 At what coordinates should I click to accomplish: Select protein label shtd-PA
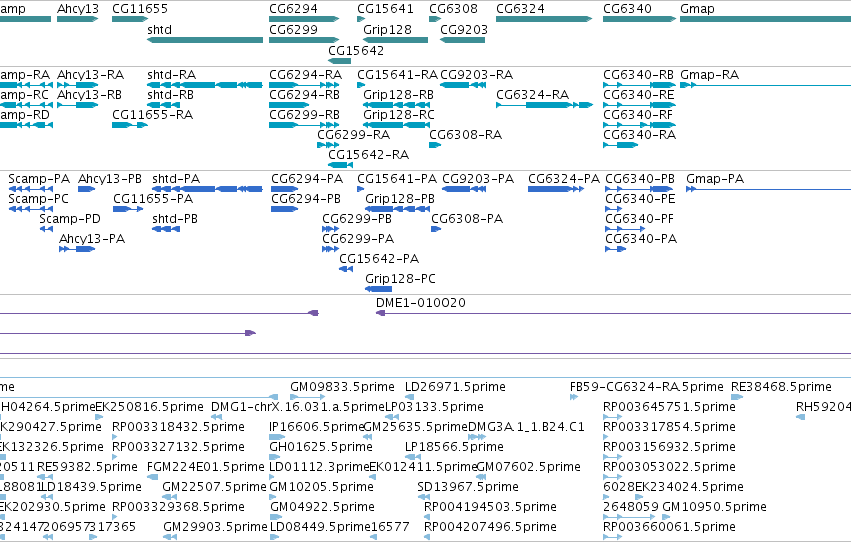[x=176, y=179]
